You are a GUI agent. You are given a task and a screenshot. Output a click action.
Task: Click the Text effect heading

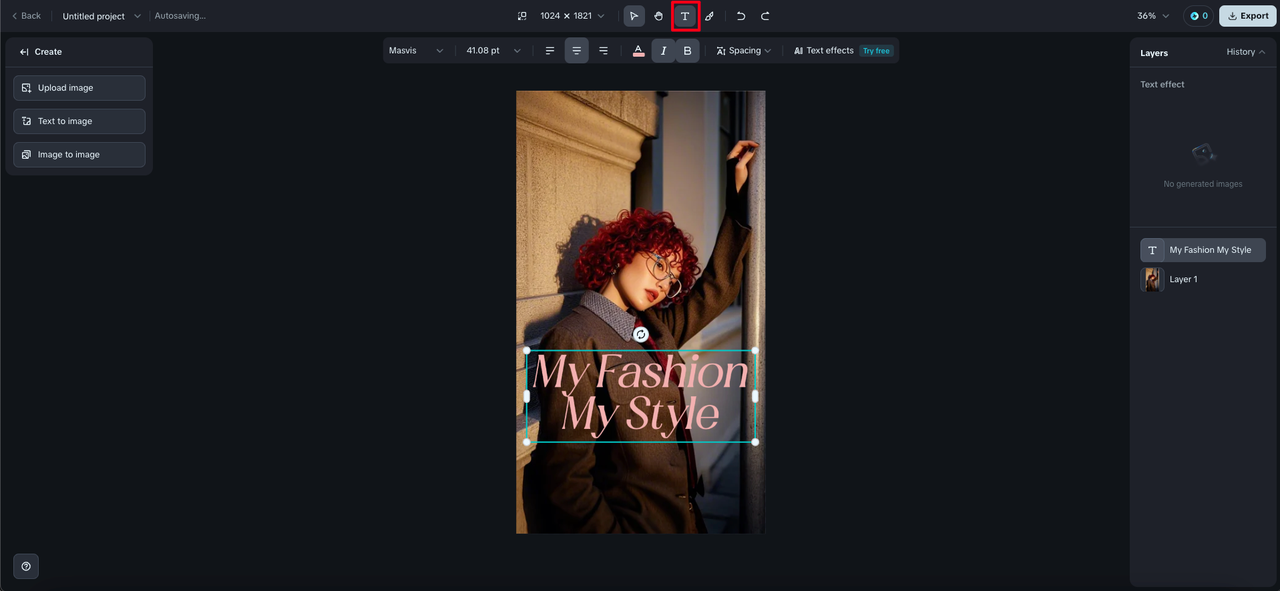[1162, 85]
